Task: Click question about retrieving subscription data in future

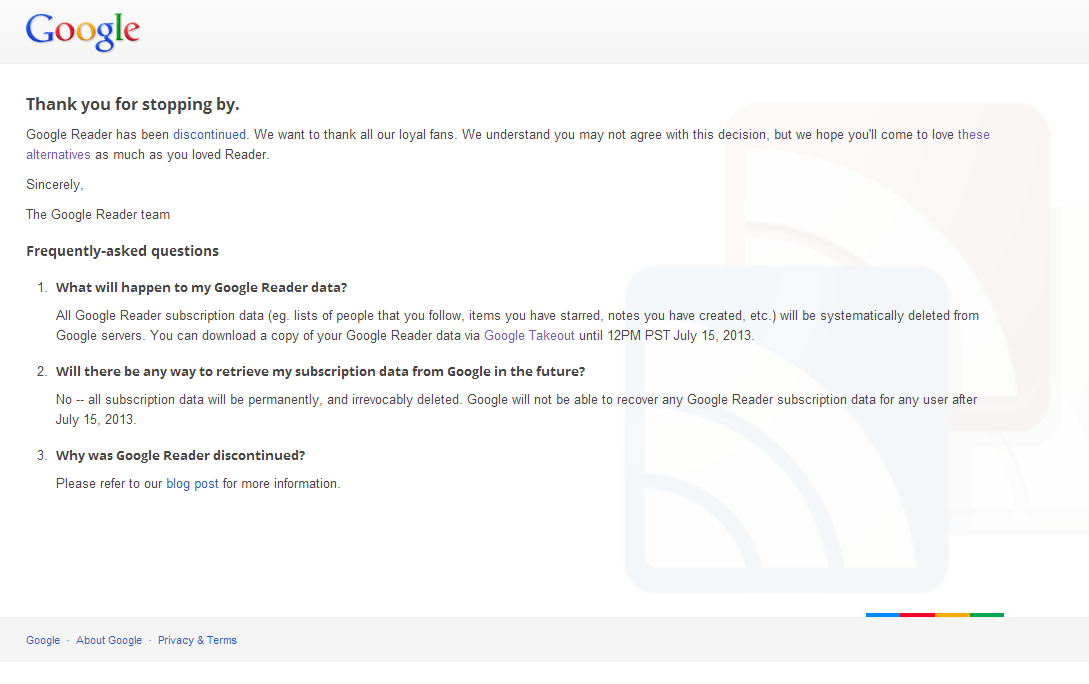Action: (320, 372)
